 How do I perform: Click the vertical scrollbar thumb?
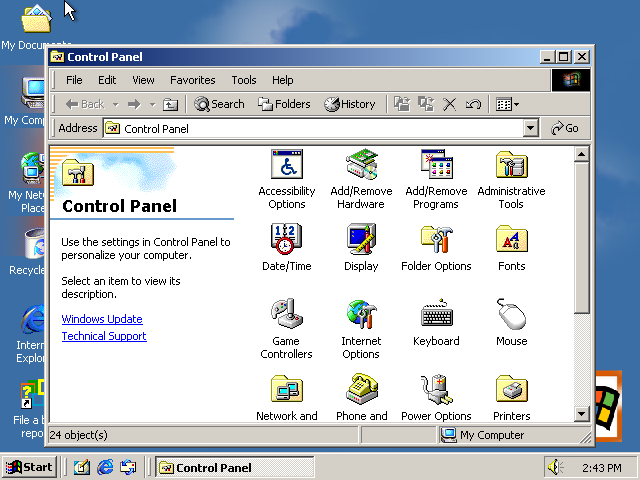click(x=581, y=238)
